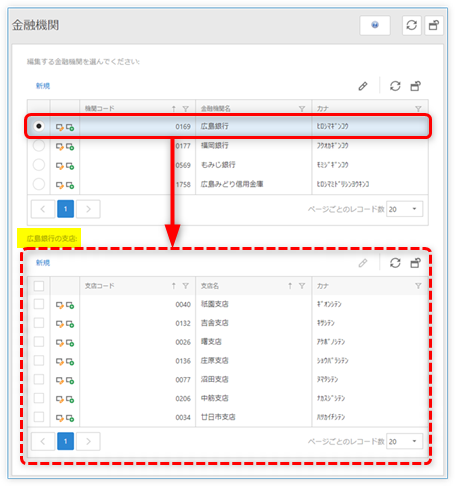The height and width of the screenshot is (486, 455).
Task: Select the 広島みどり信用金庫 radio button
Action: pos(39,184)
